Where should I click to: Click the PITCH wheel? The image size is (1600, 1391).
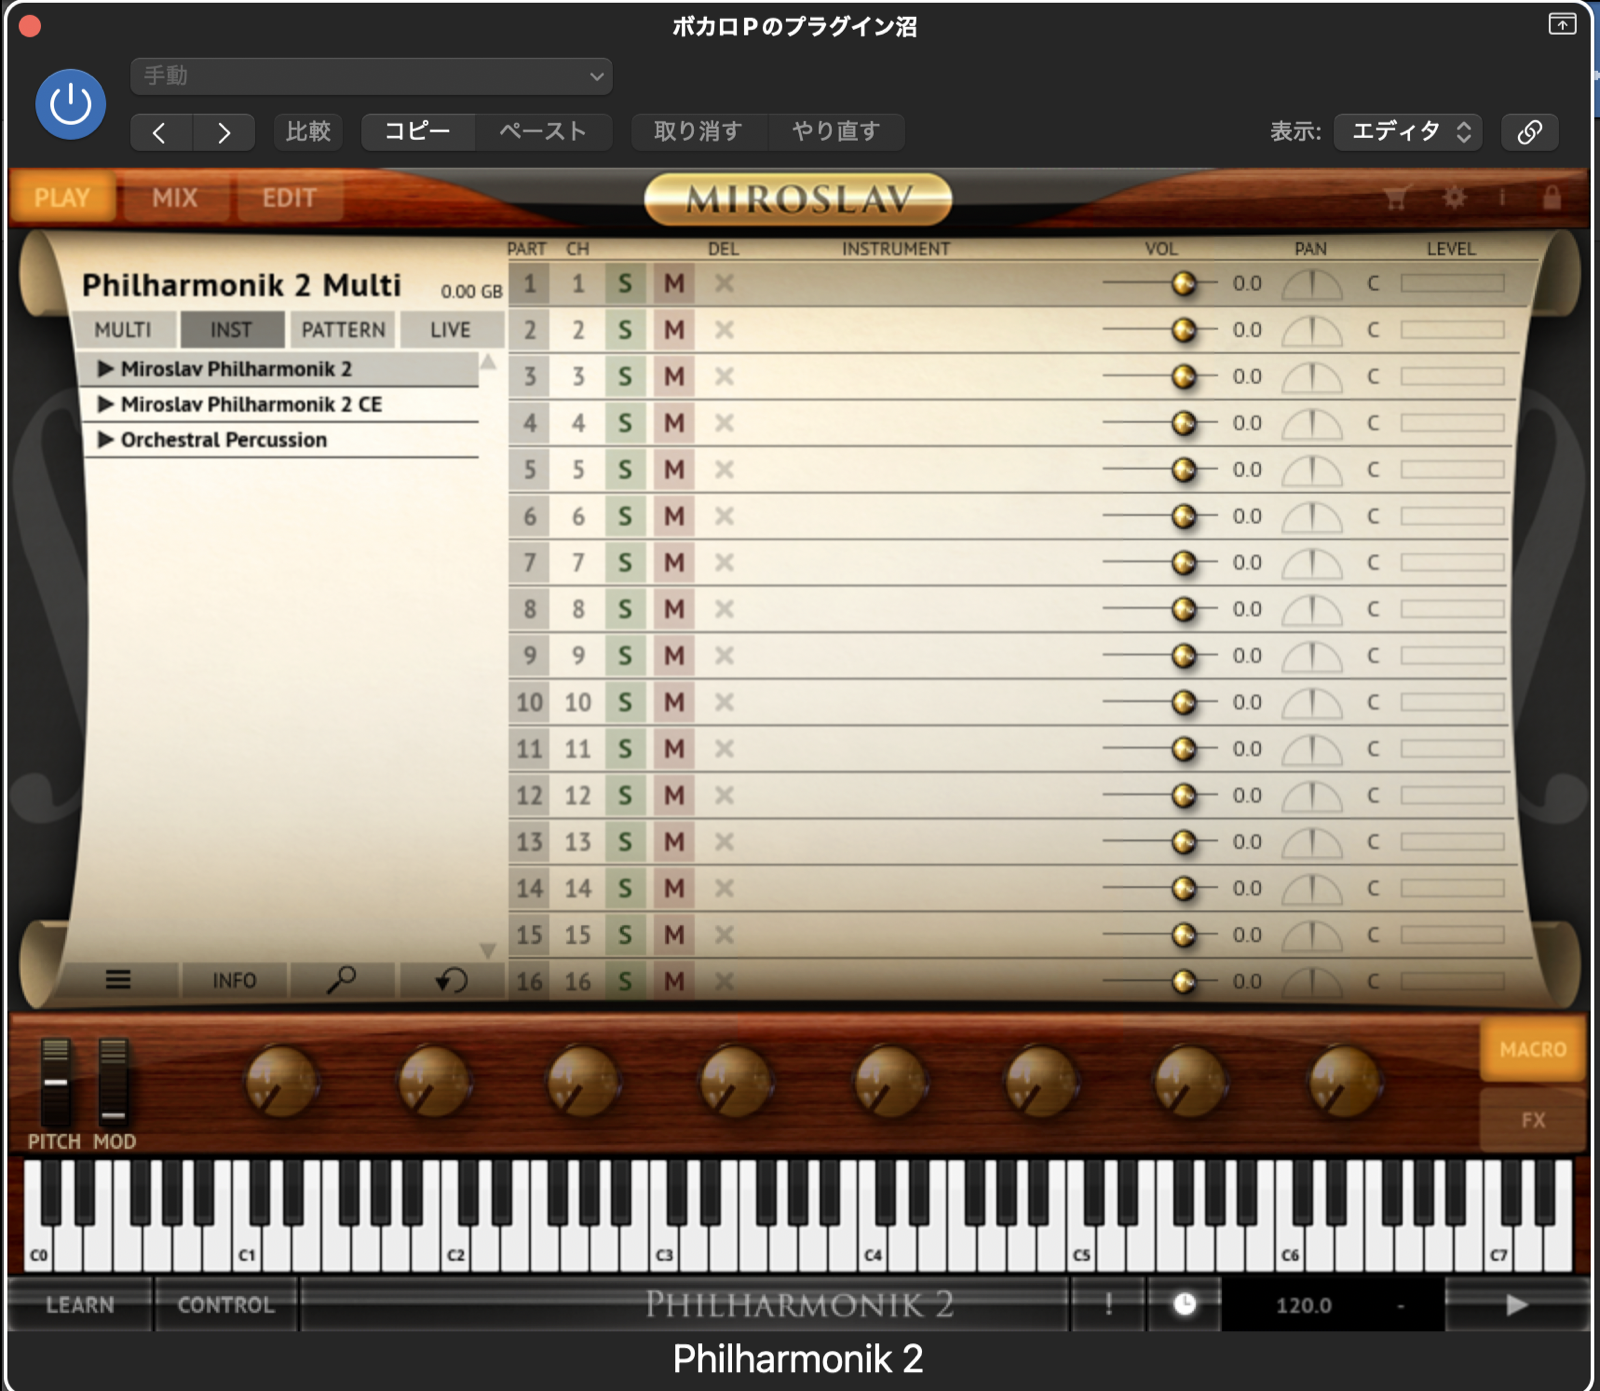click(55, 1083)
